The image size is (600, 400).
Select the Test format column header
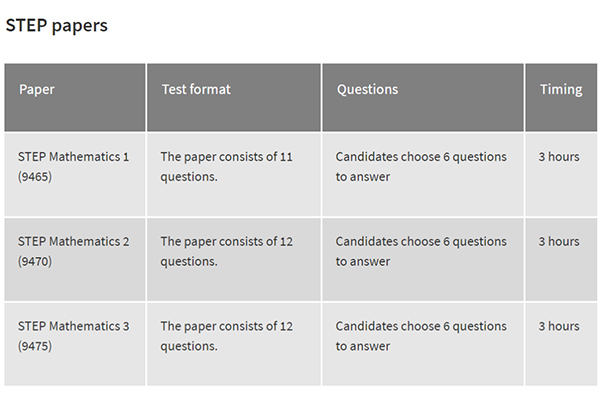(x=234, y=98)
